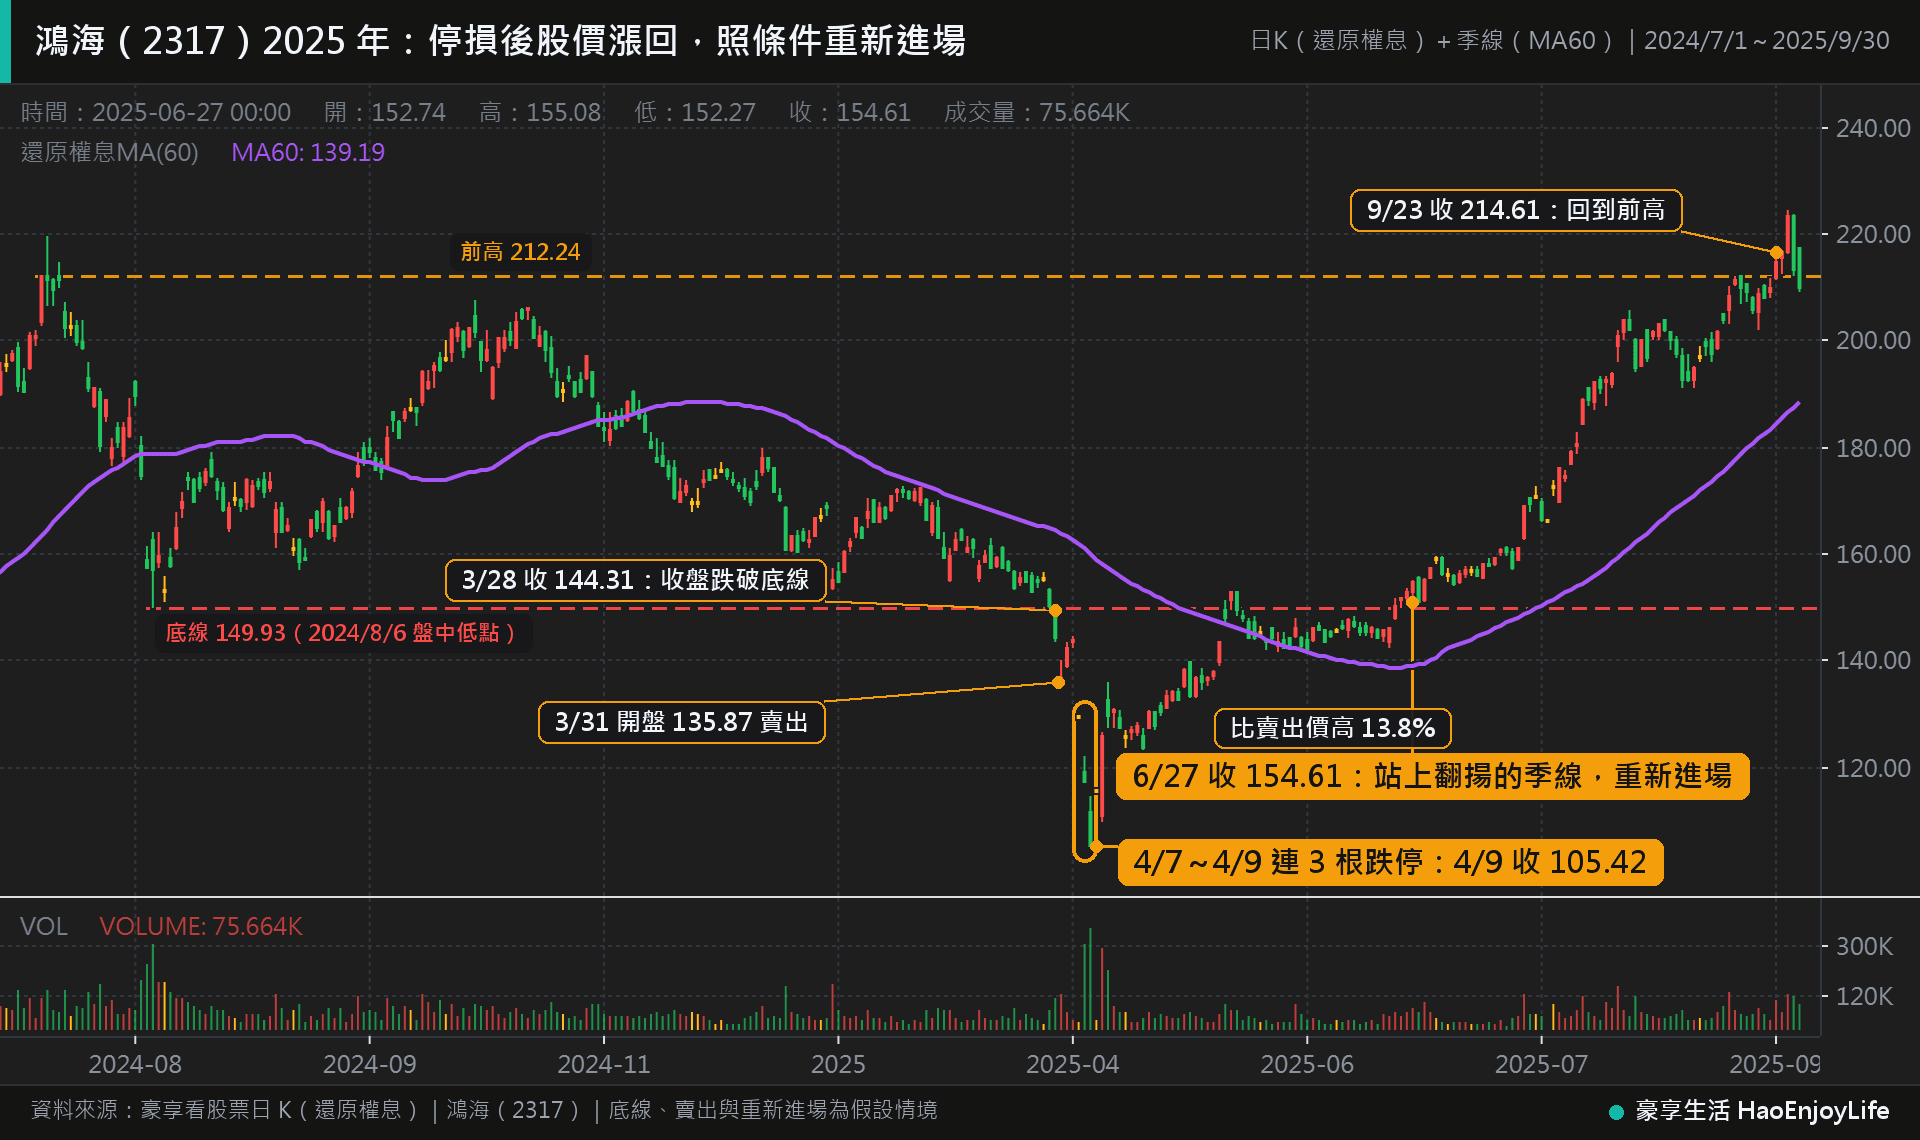The image size is (1920, 1140).
Task: Click the 比賣出價高 13.8% label
Action: (x=1332, y=728)
